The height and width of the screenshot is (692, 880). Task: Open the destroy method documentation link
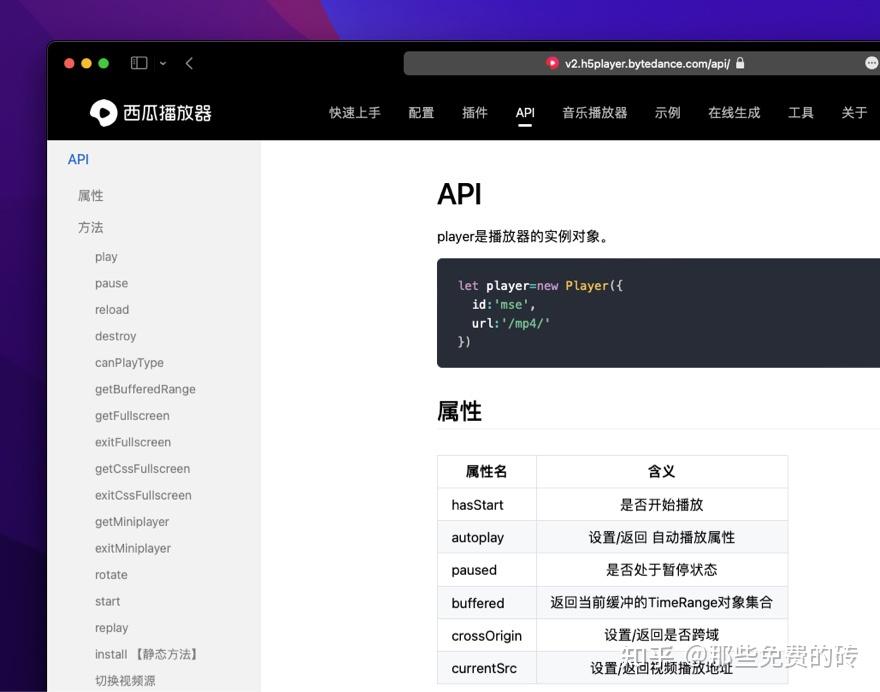[x=115, y=336]
